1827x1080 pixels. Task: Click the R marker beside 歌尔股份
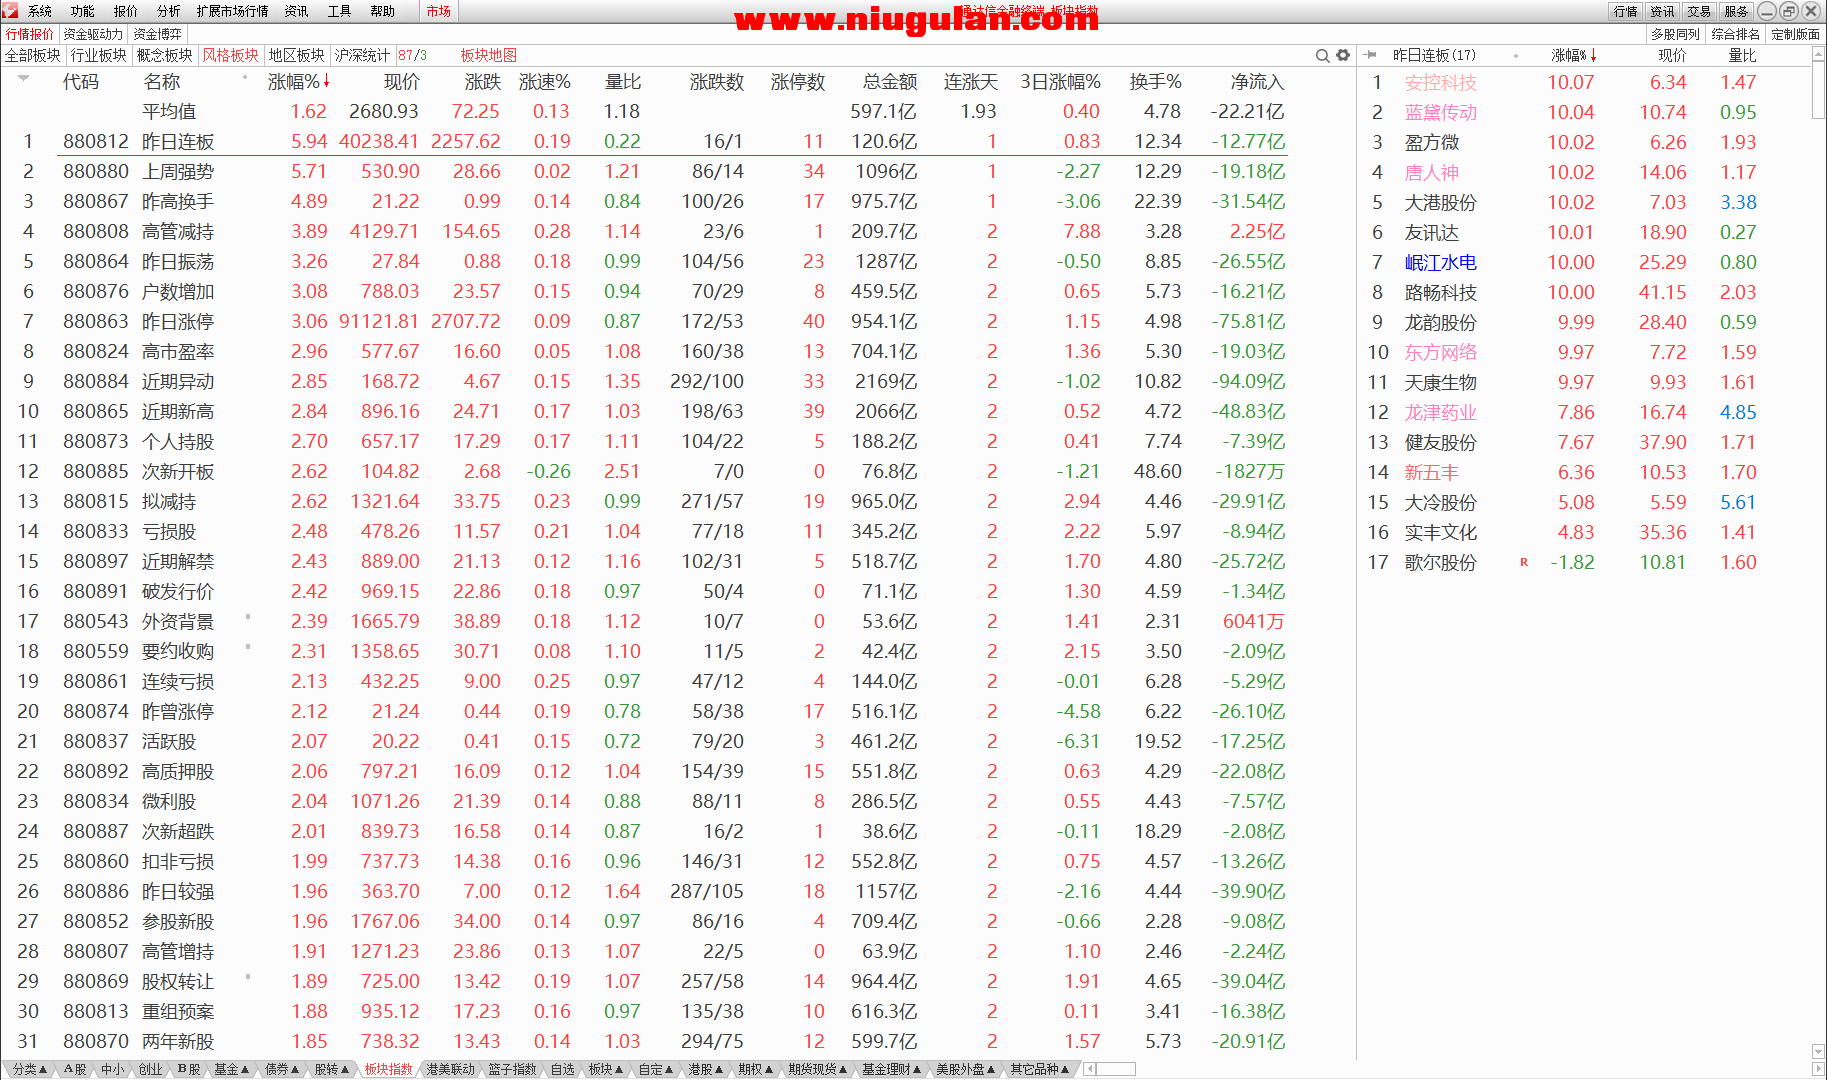click(x=1524, y=562)
